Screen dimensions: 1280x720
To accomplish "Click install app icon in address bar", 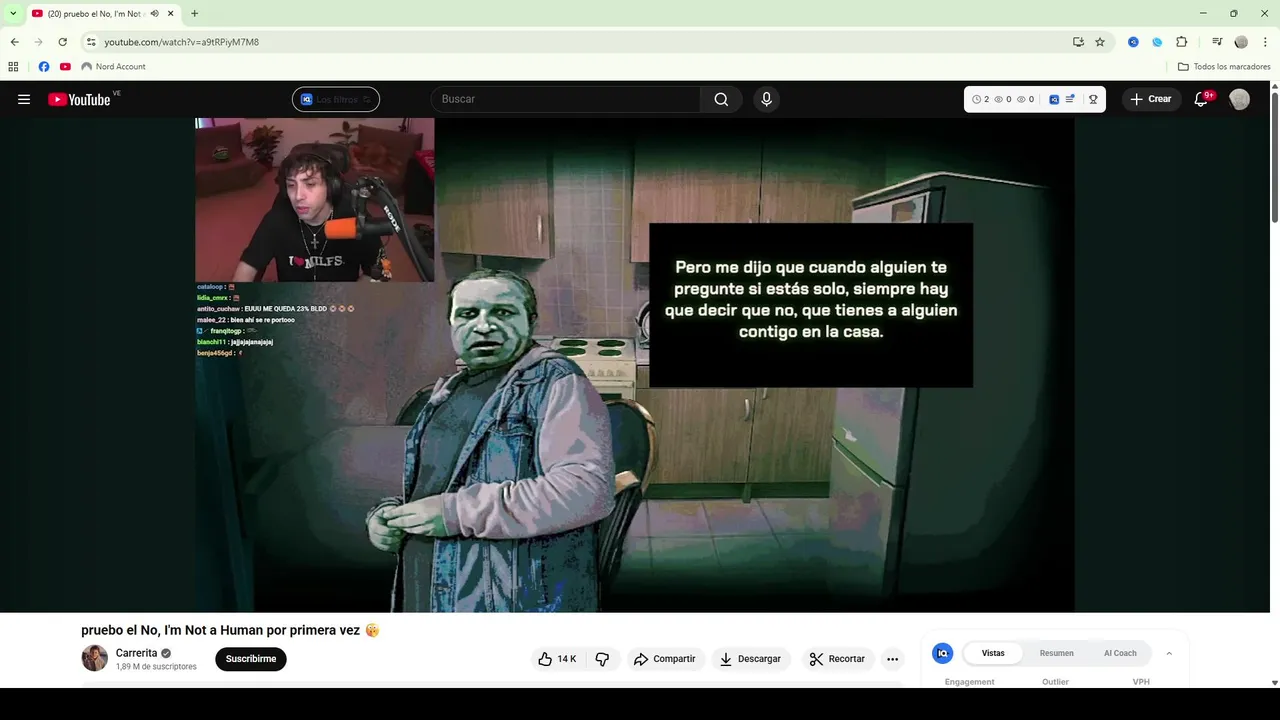I will [1078, 42].
